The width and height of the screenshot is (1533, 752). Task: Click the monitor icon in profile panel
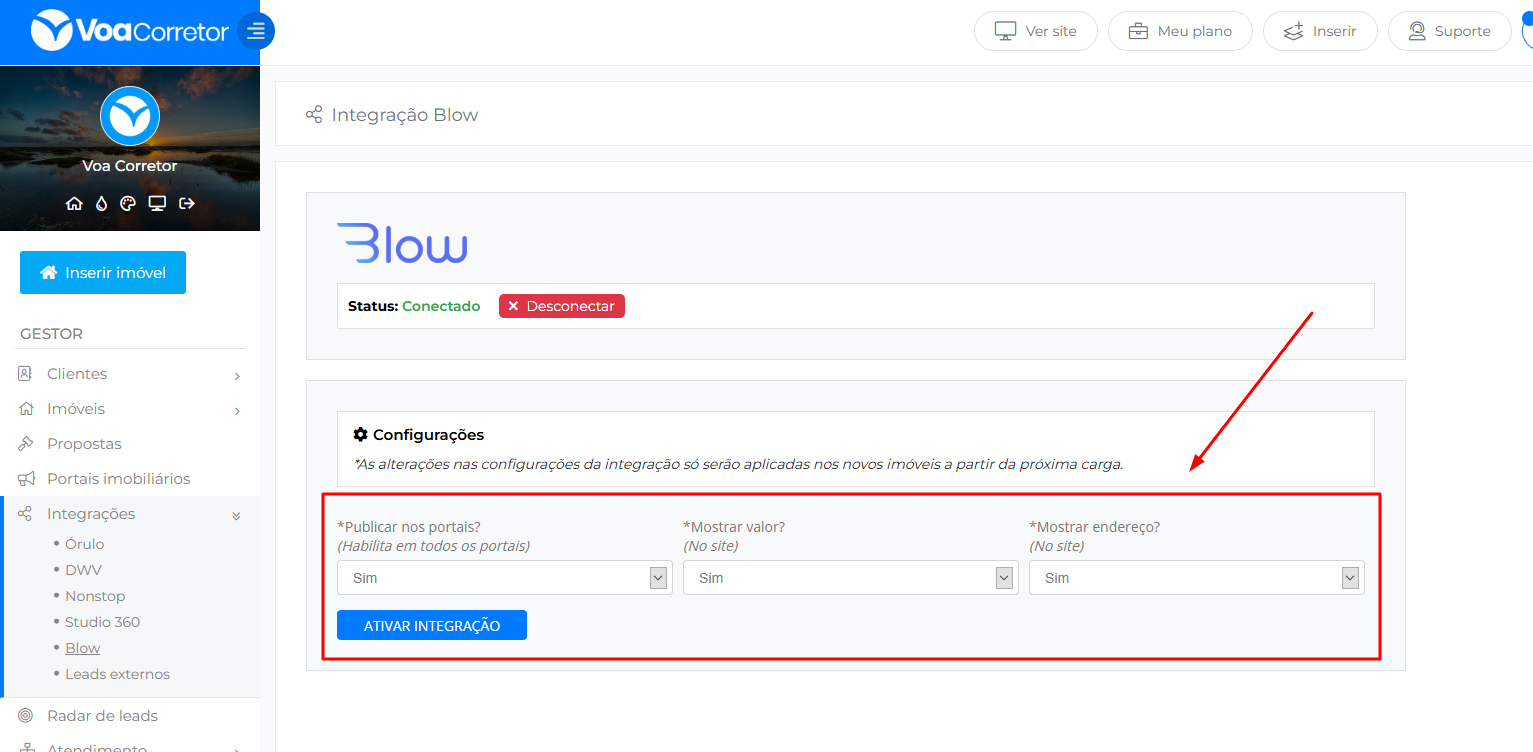click(157, 204)
